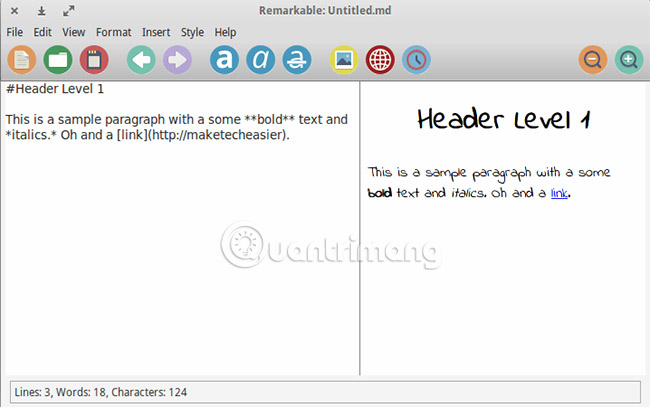Screen dimensions: 650x407
Task: Open a file using the green folder icon
Action: coord(58,60)
